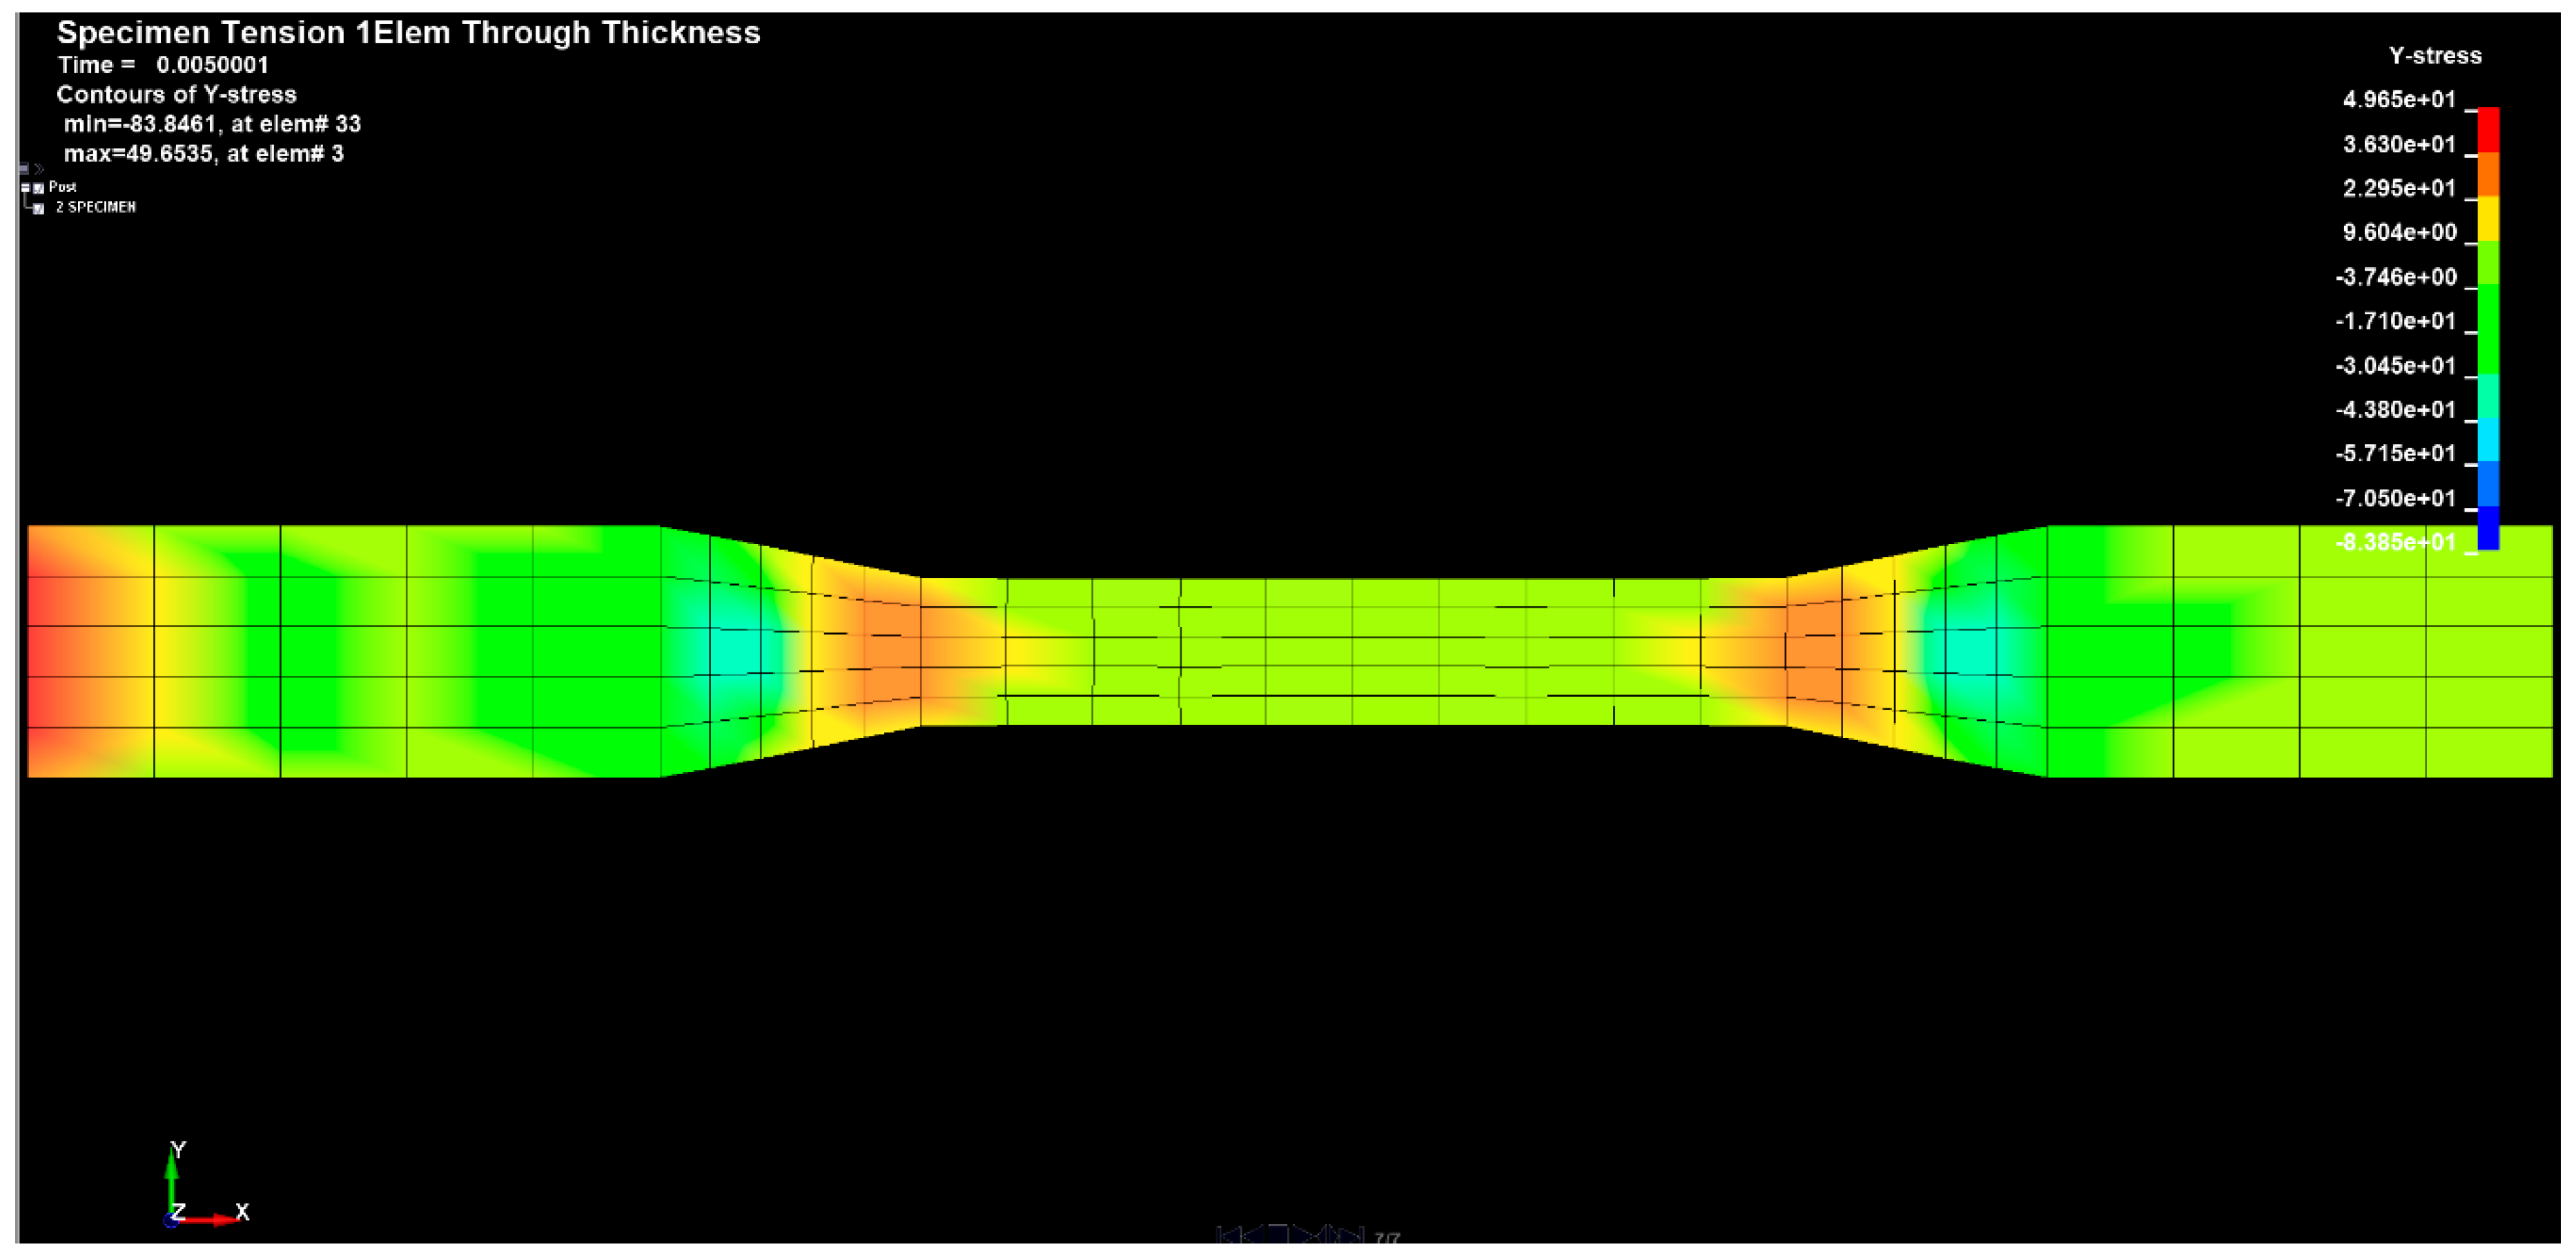The width and height of the screenshot is (2576, 1258).
Task: Click the dark blue legend band
Action: tap(2488, 527)
